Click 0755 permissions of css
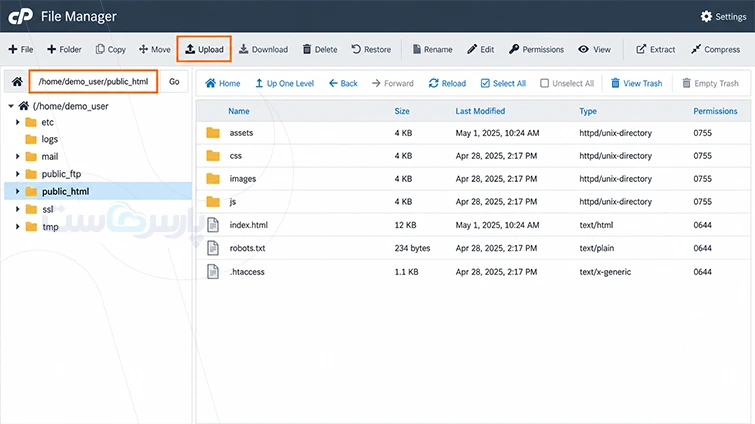 703,155
